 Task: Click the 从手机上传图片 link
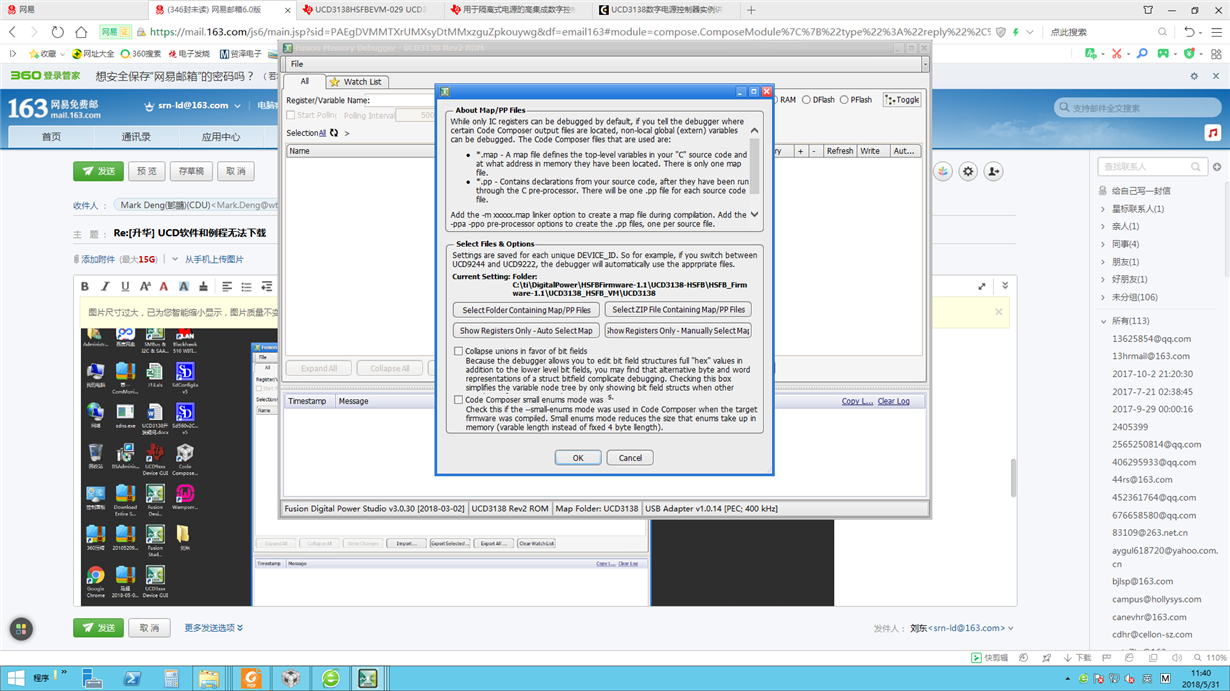214,259
